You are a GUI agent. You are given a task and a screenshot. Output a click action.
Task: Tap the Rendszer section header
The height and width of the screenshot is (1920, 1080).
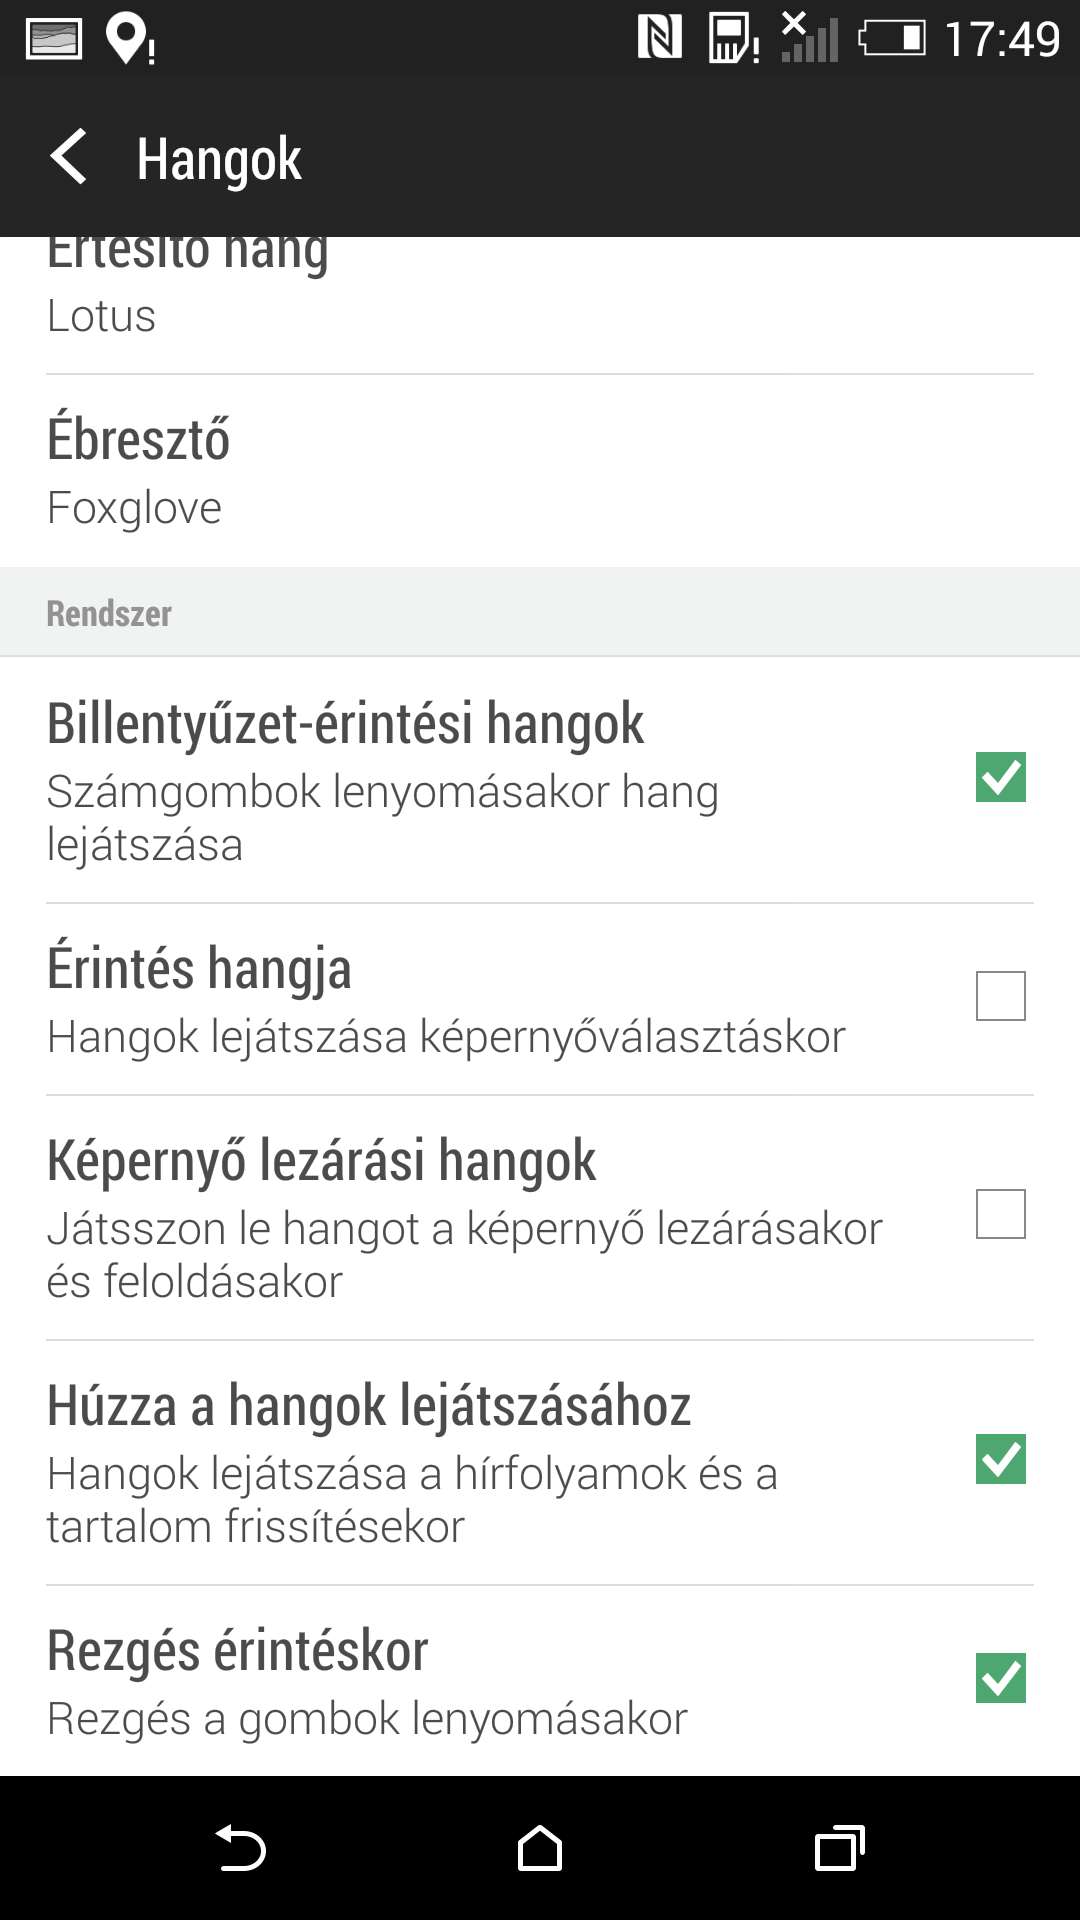pyautogui.click(x=110, y=613)
